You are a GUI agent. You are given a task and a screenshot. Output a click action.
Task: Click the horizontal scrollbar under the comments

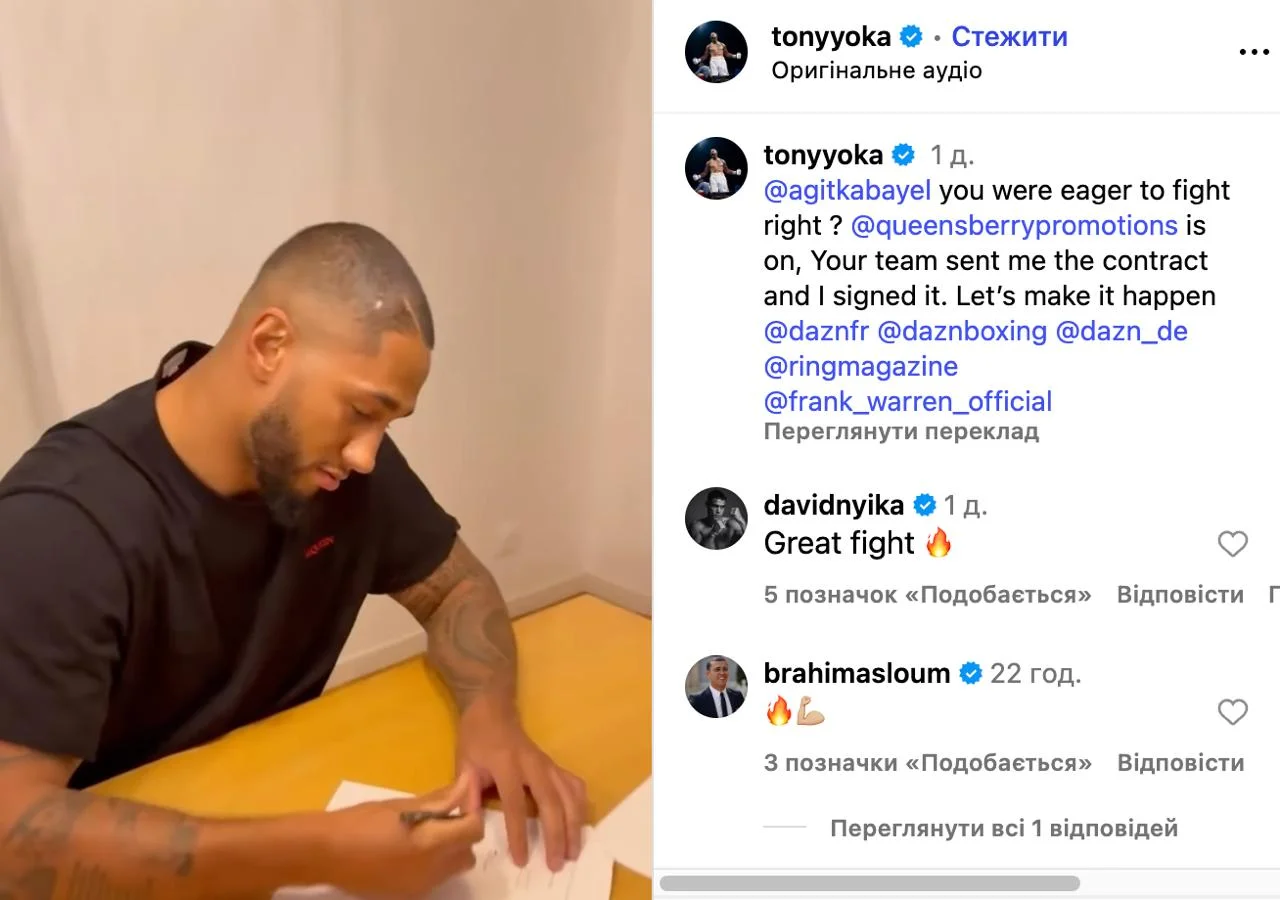870,883
